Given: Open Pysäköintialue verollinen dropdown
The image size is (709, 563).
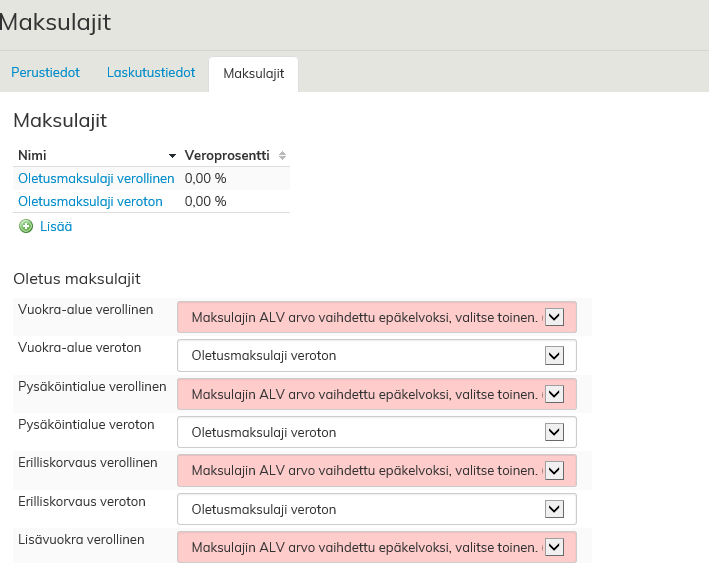Looking at the screenshot, I should point(376,393).
